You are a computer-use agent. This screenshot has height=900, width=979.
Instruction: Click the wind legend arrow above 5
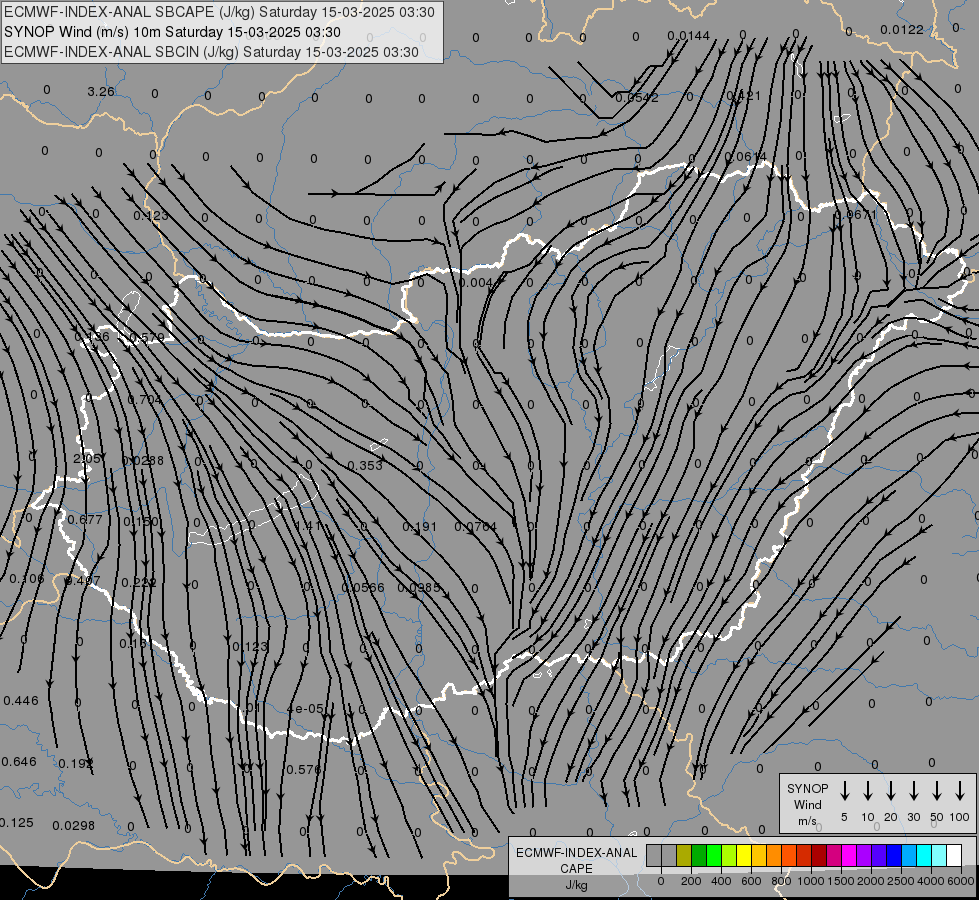[844, 791]
